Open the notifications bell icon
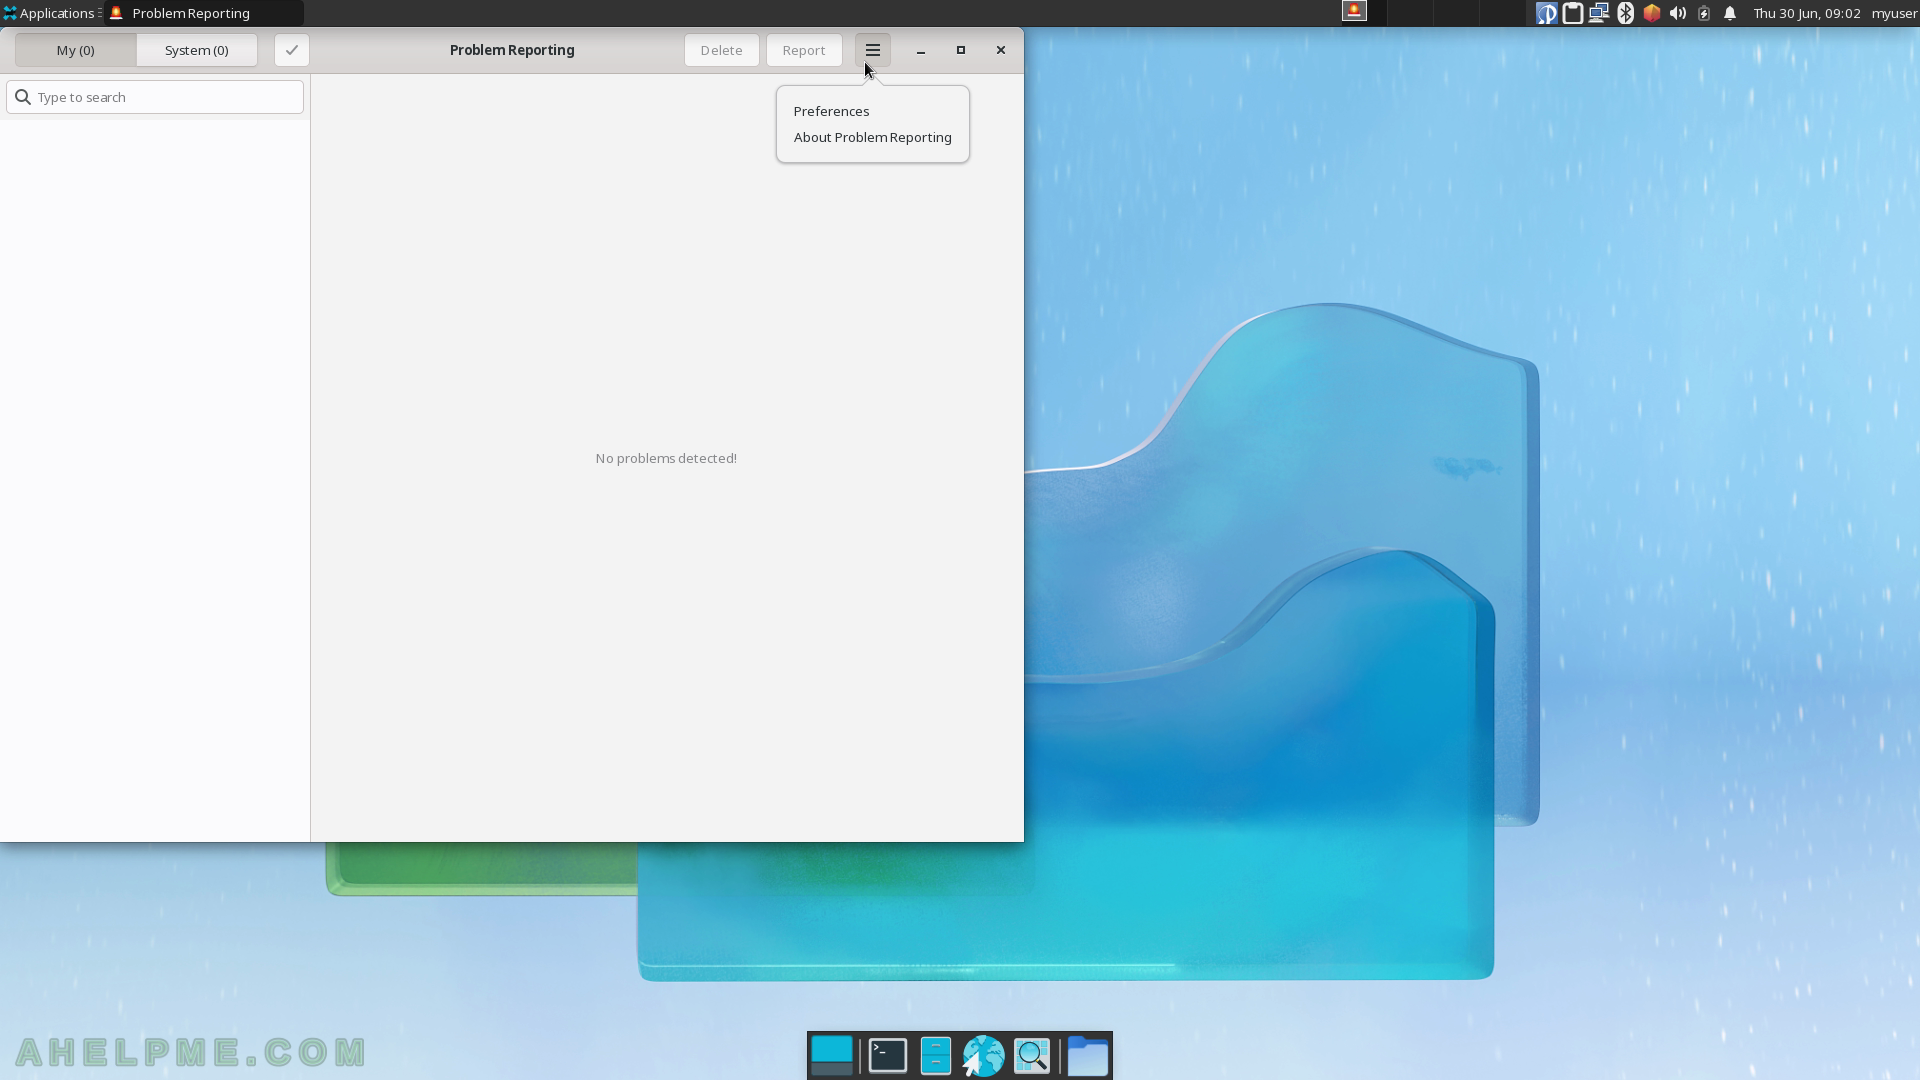Screen dimensions: 1920x1080 (x=1730, y=13)
